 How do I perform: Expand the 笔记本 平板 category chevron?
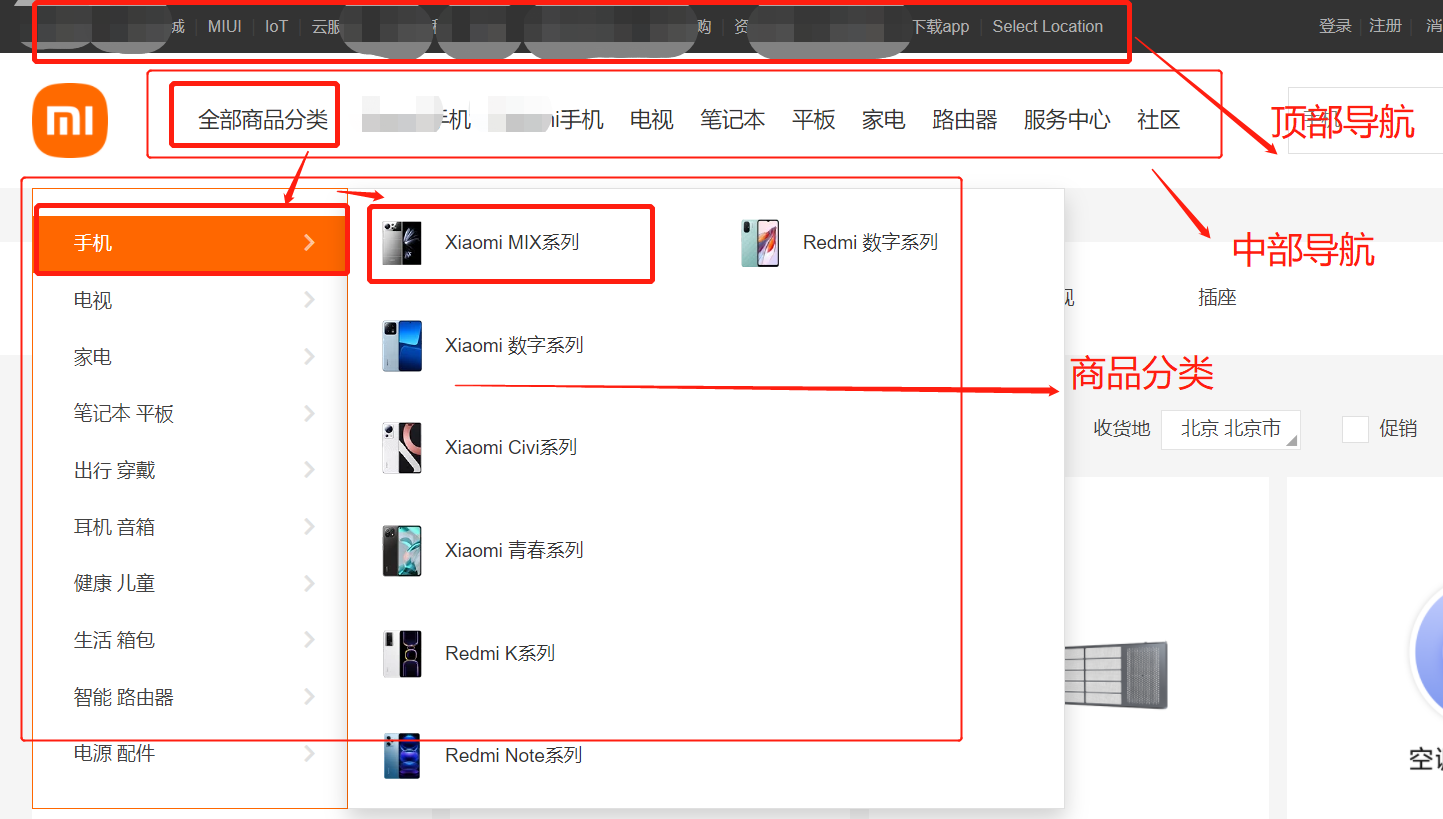coord(309,414)
